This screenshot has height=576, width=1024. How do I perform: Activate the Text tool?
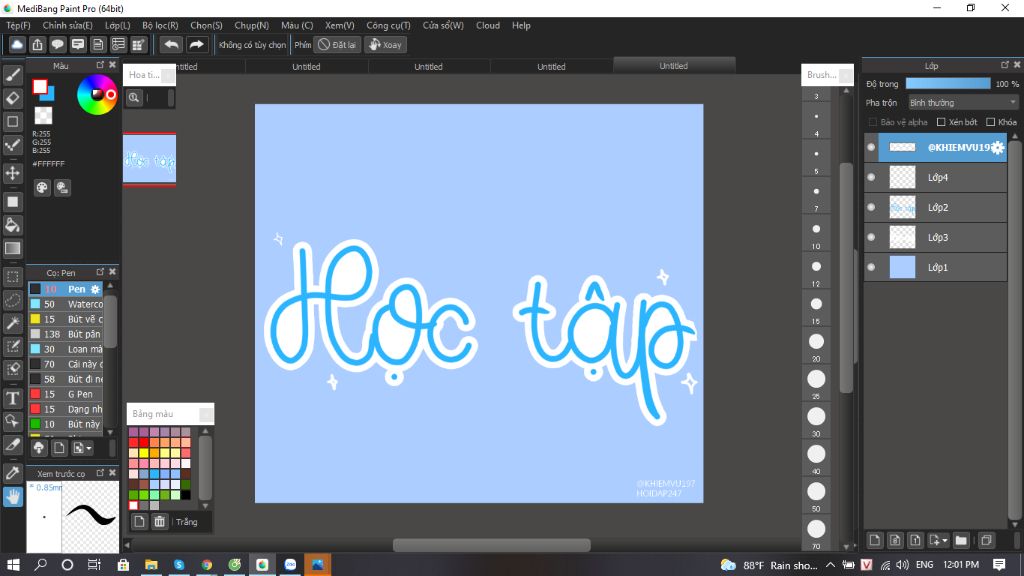(x=12, y=398)
